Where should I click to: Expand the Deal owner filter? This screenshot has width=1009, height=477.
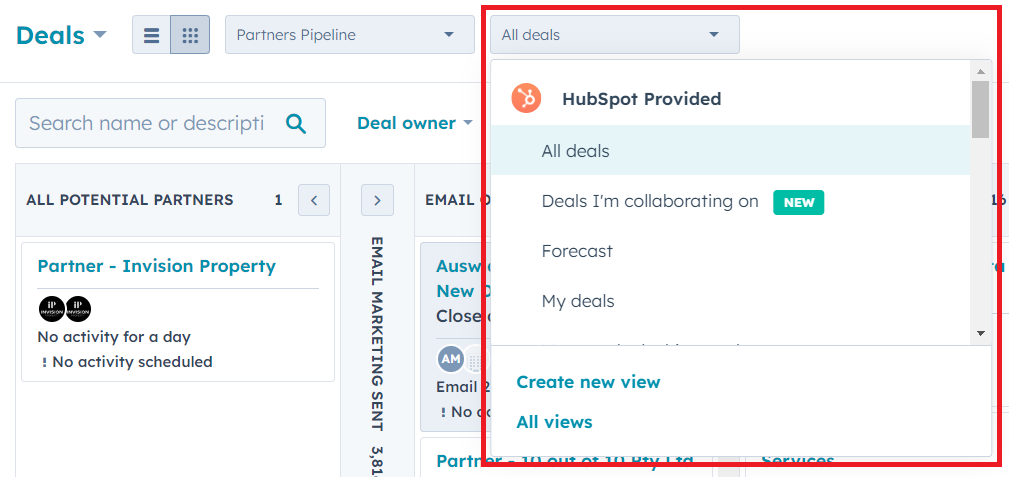pos(414,123)
